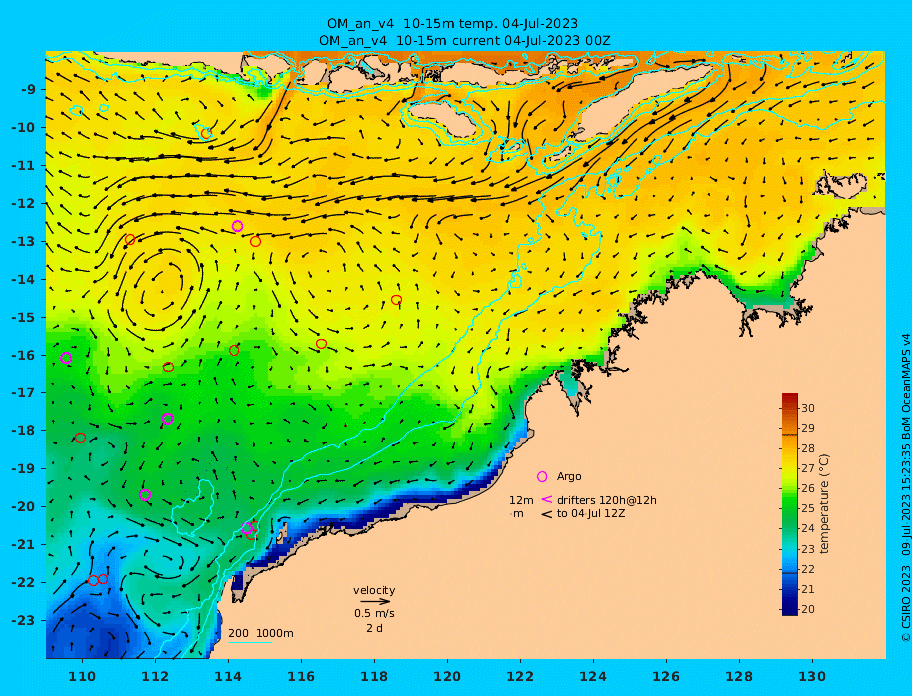Click latitude axis label '-23'
Viewport: 912px width, 696px height.
(24, 620)
